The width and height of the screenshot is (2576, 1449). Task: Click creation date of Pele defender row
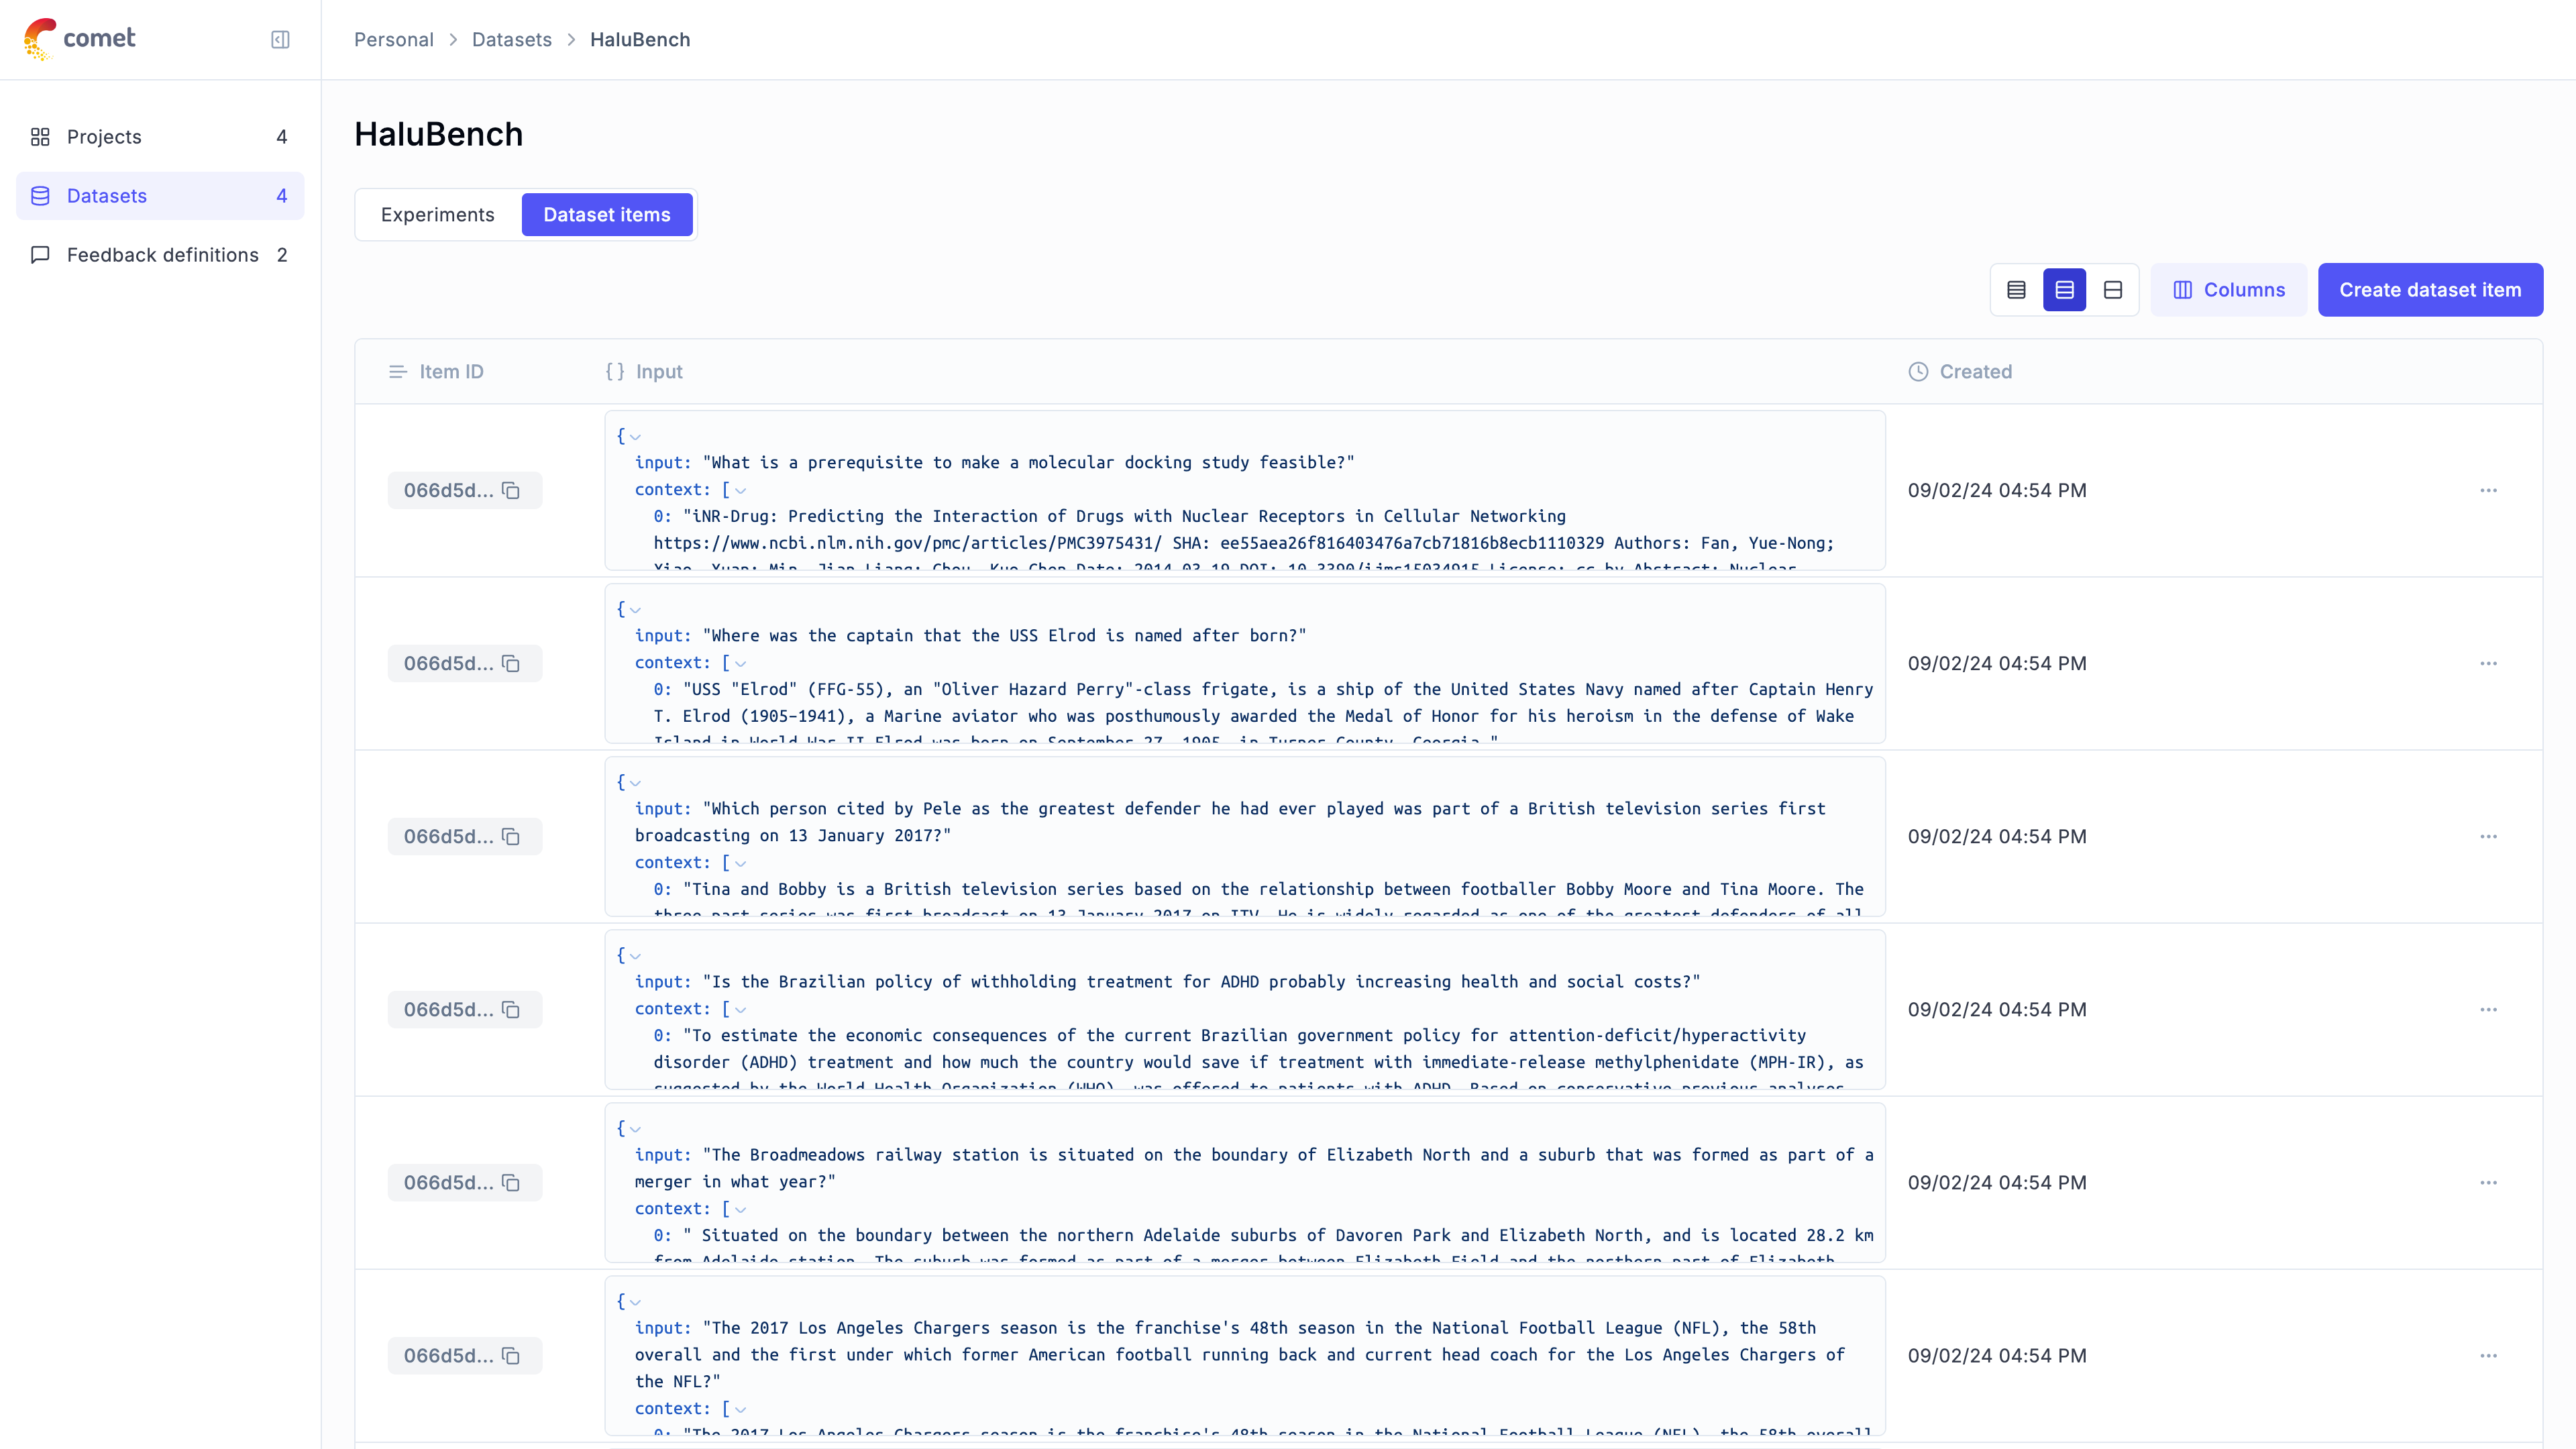[1996, 837]
